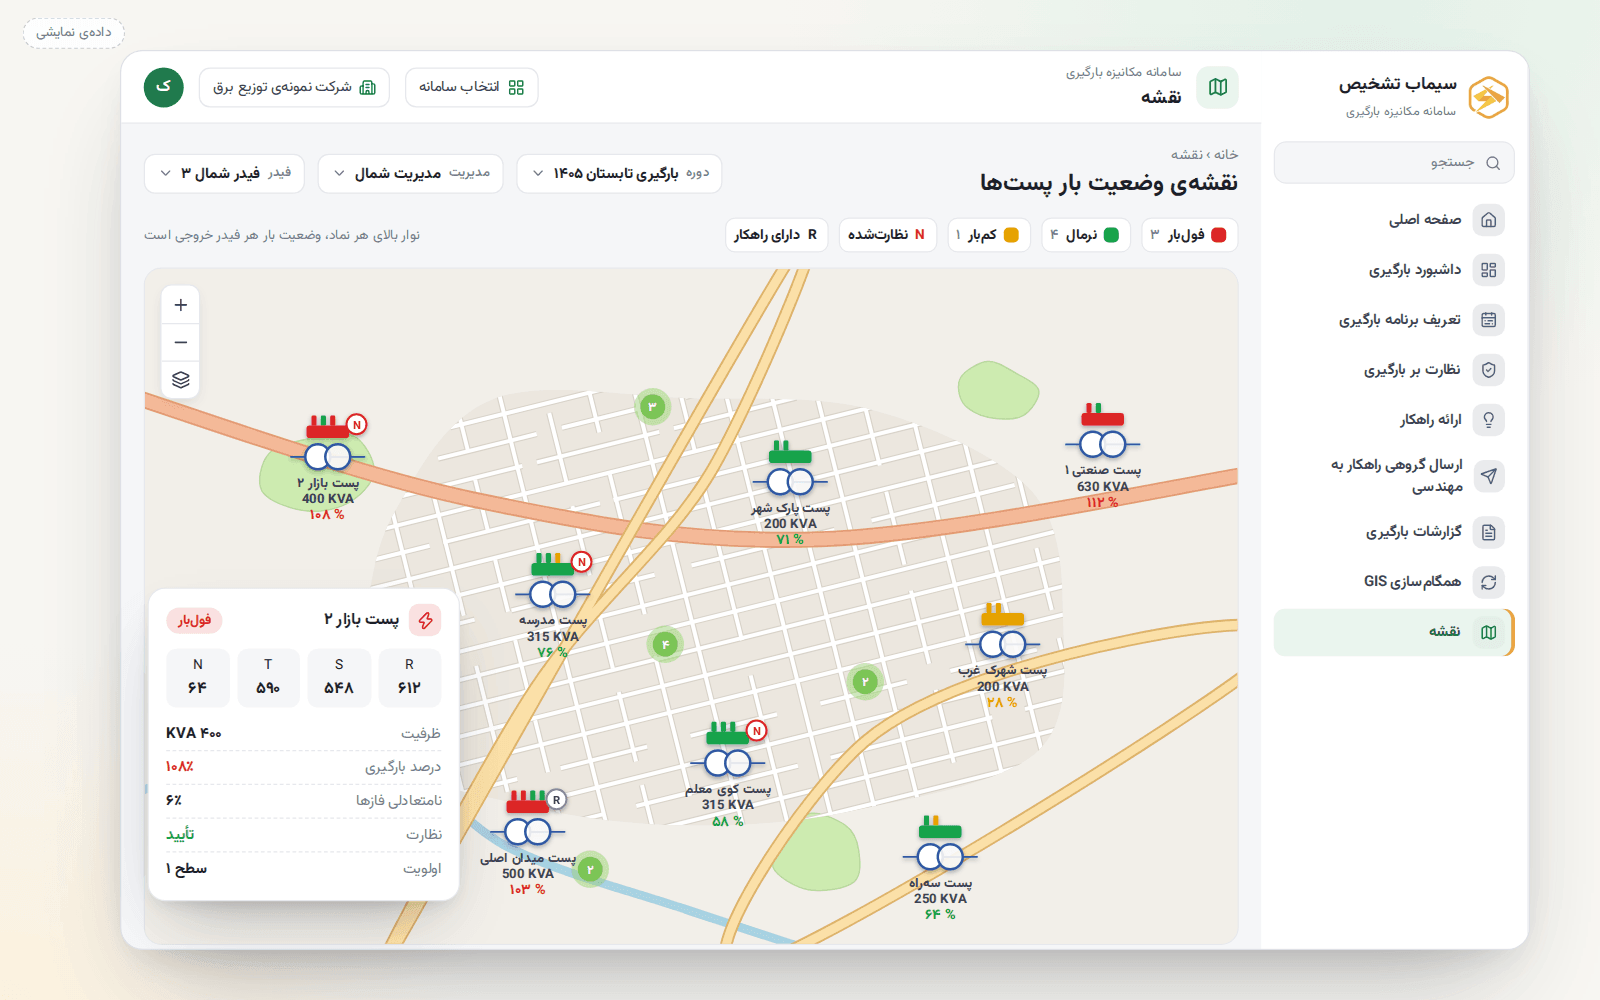Open the فیدر شمال ۳ dropdown
Viewport: 1600px width, 1000px height.
coord(225,173)
